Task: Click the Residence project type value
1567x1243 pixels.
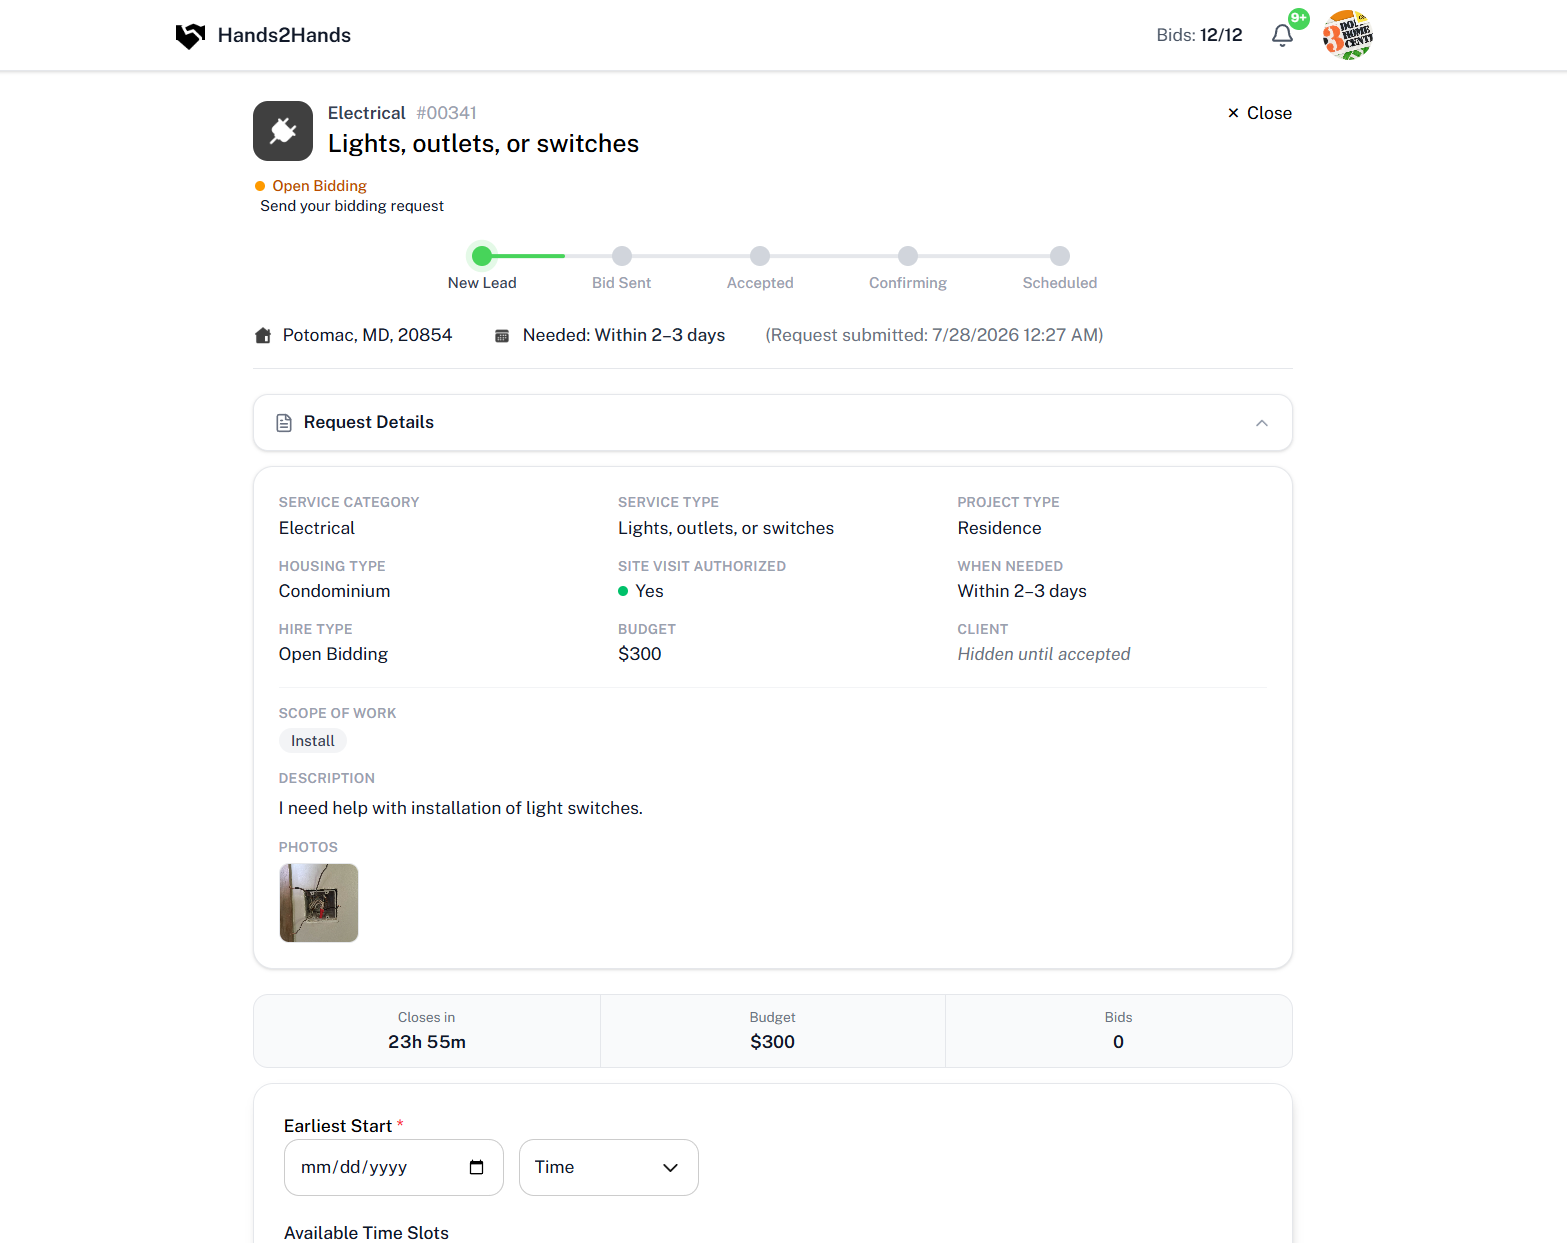Action: pos(999,528)
